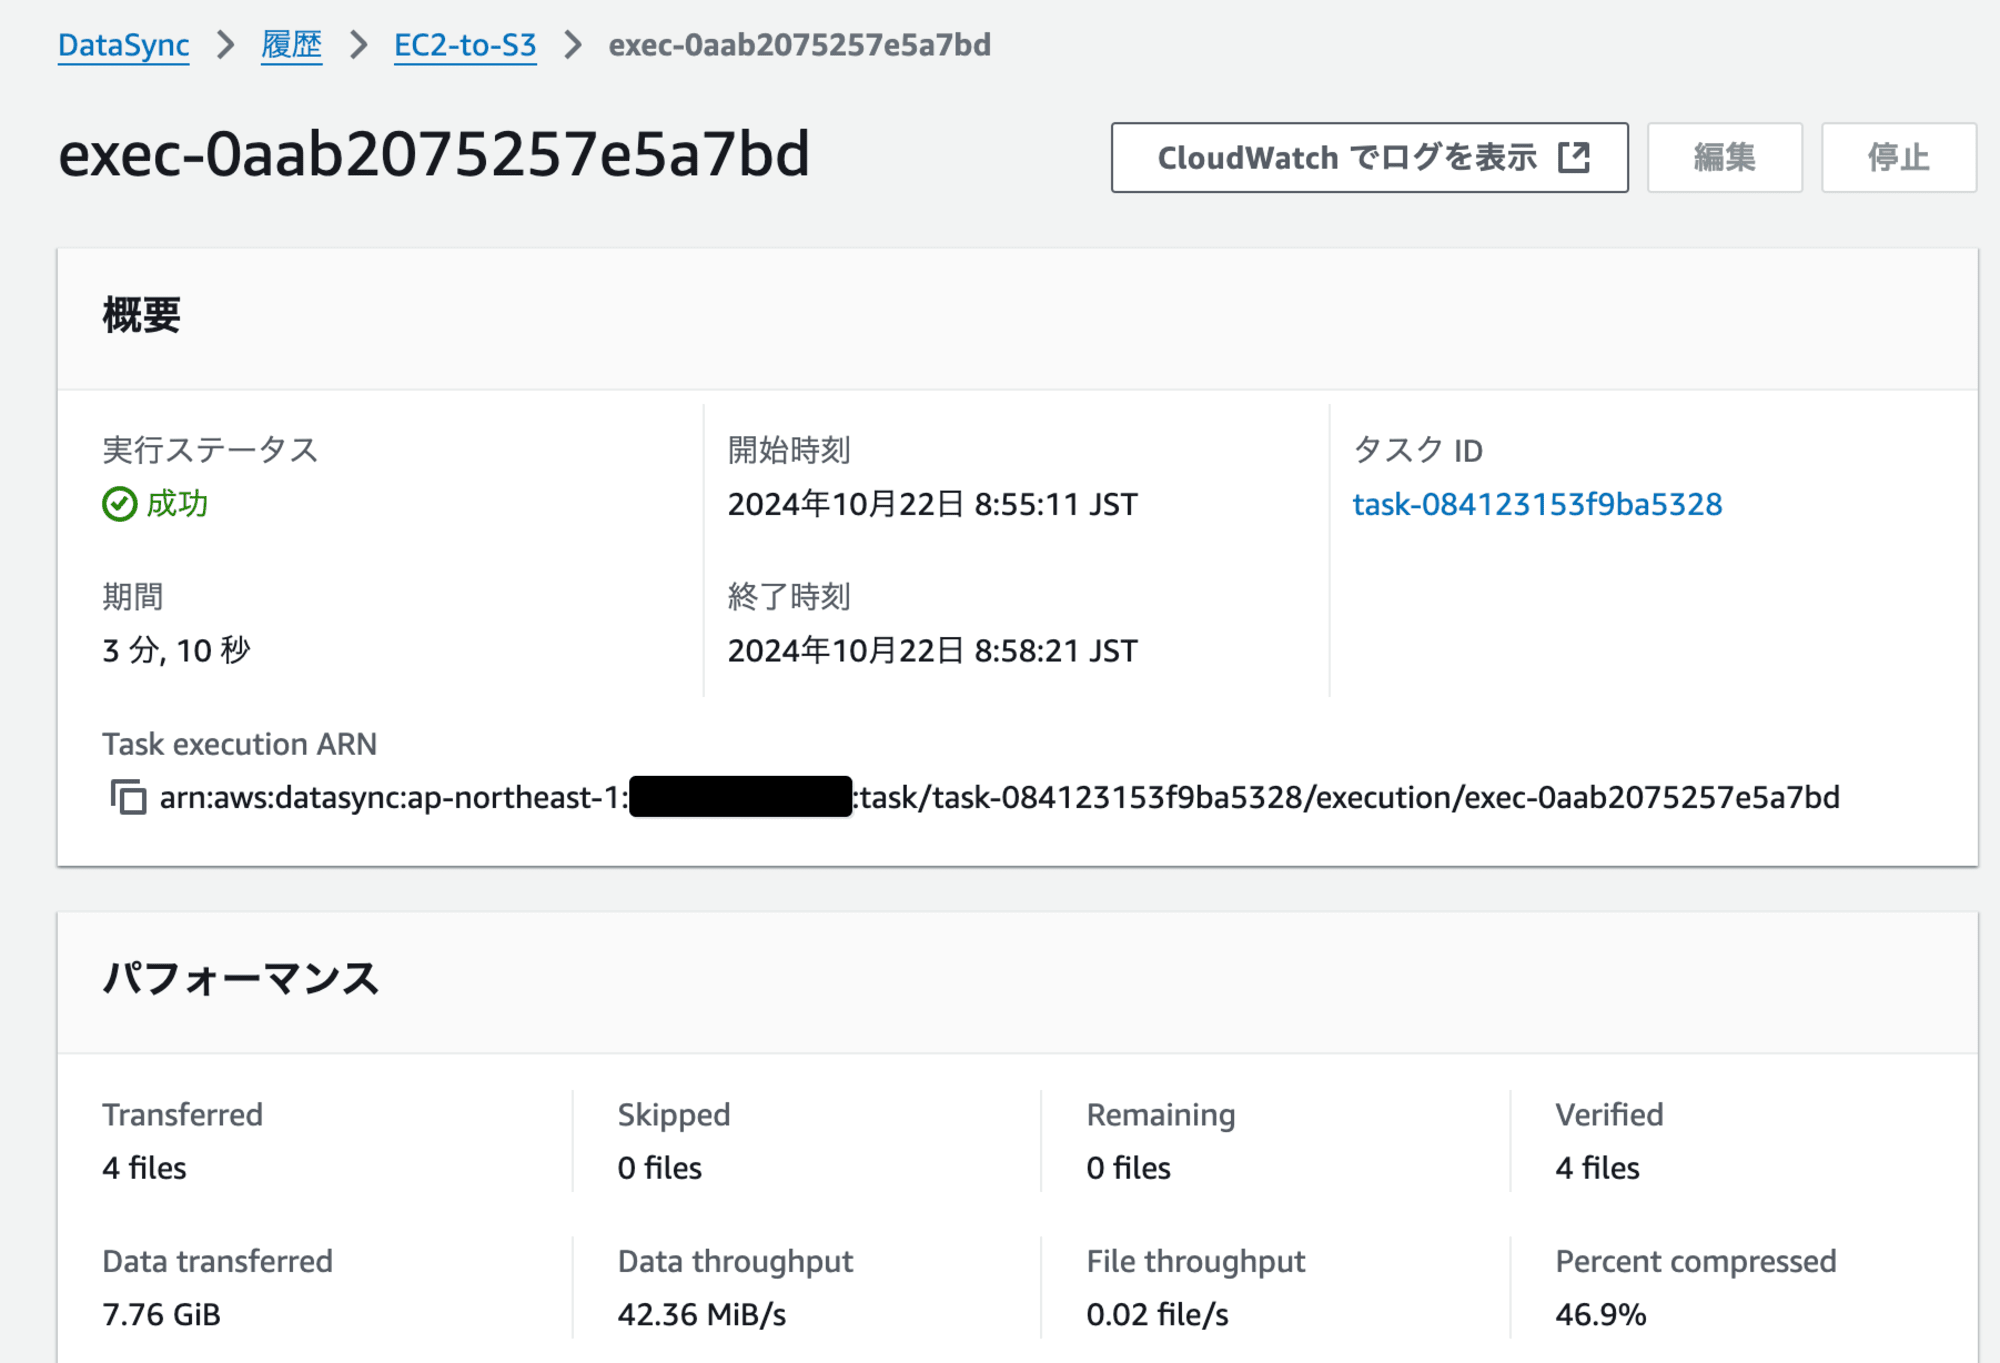This screenshot has height=1363, width=2000.
Task: Select the 概要 section header
Action: [141, 315]
